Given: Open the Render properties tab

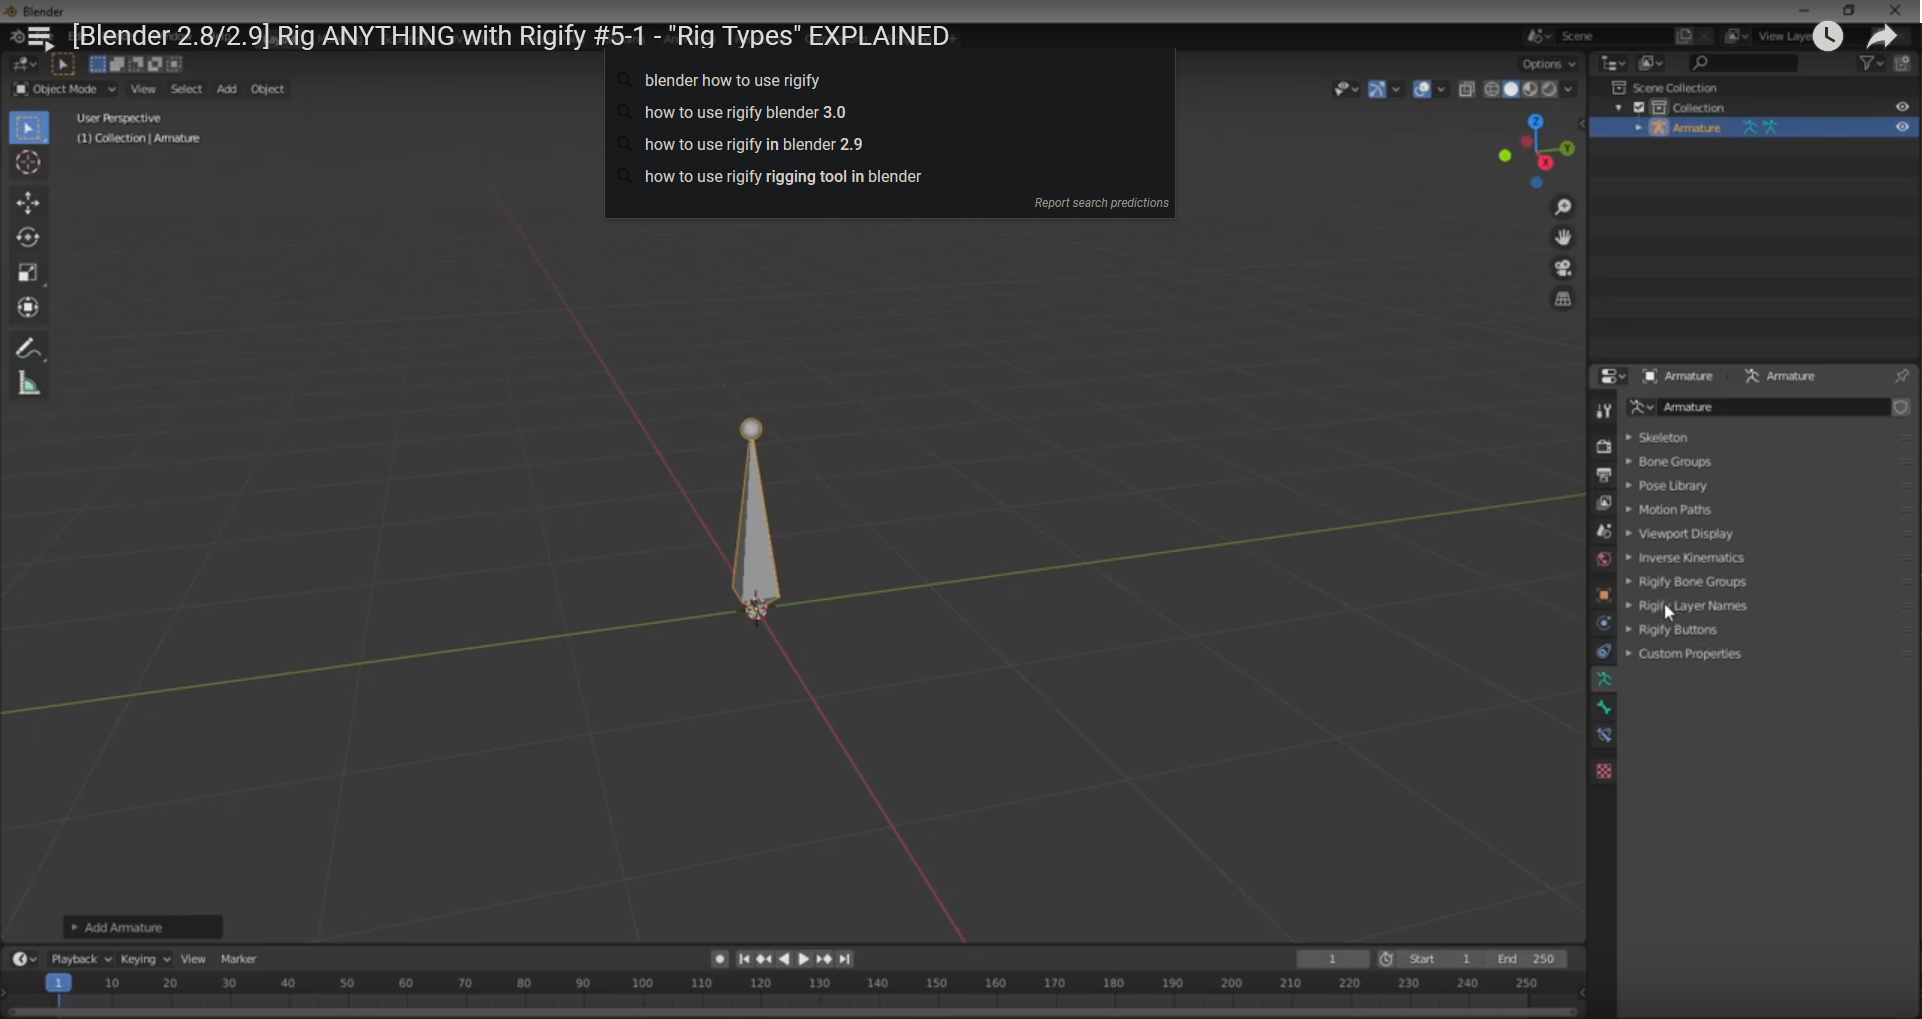Looking at the screenshot, I should (x=1604, y=447).
